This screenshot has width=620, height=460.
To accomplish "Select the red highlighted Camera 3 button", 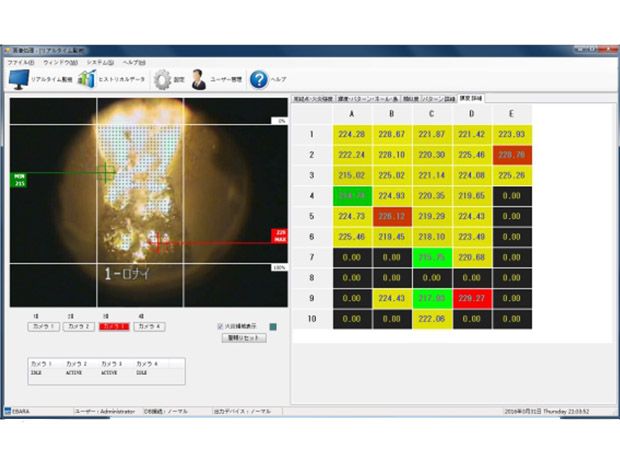I will coord(114,327).
